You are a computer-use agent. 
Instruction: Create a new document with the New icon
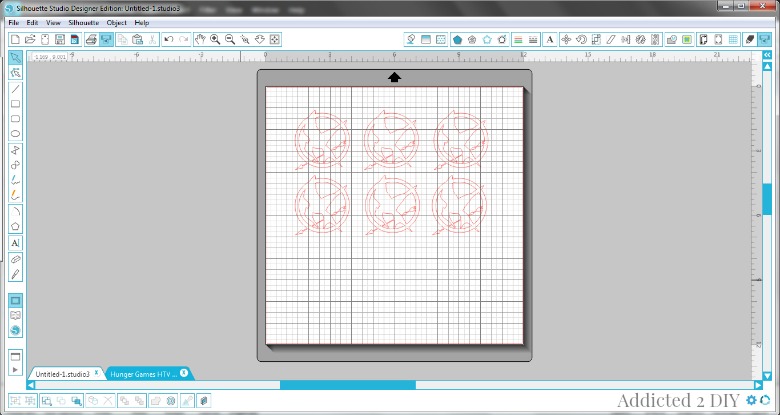[15, 40]
